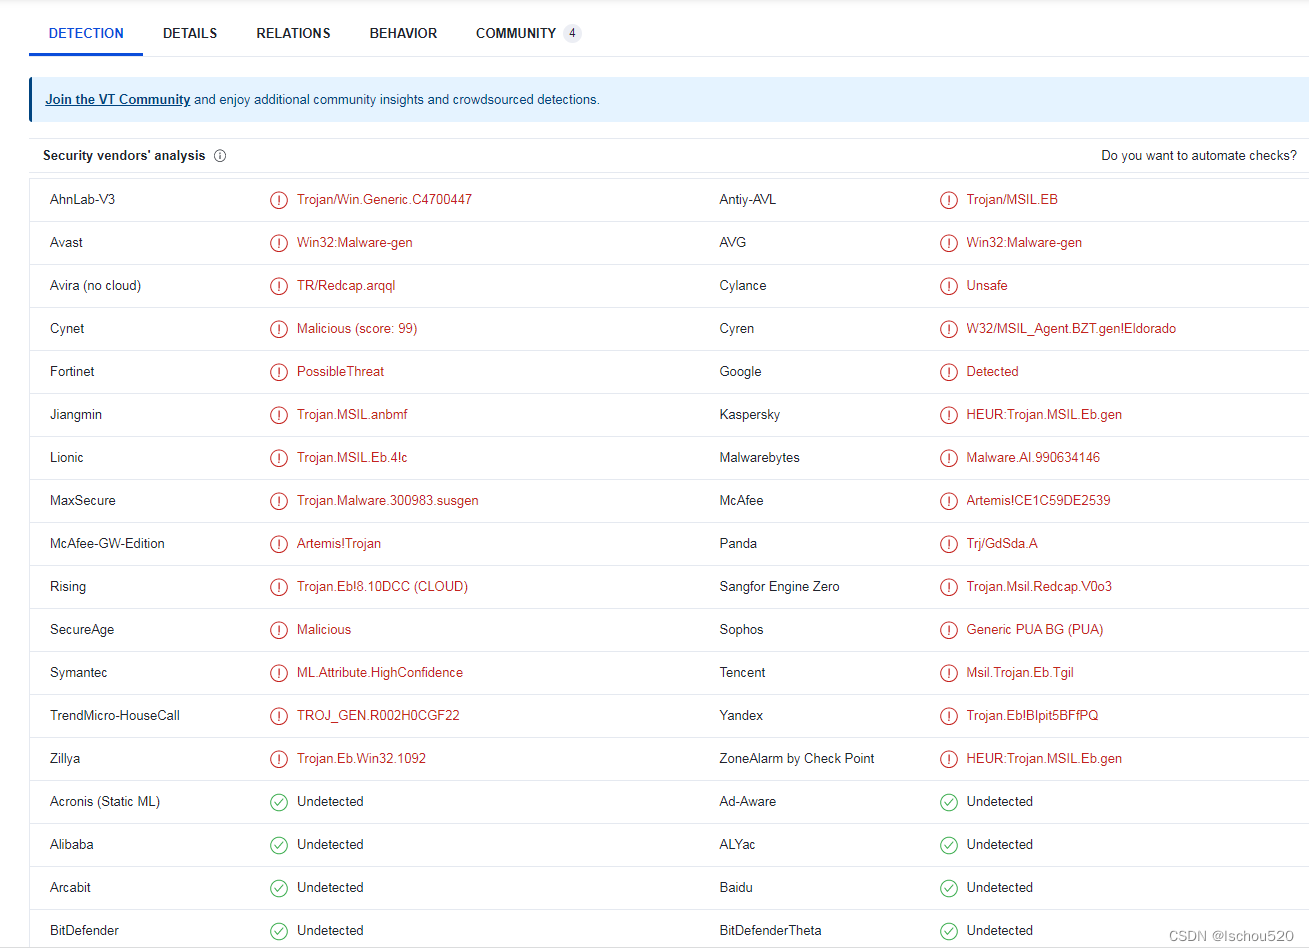The image size is (1309, 951).
Task: Click the green check icon for Alibaba
Action: (x=279, y=845)
